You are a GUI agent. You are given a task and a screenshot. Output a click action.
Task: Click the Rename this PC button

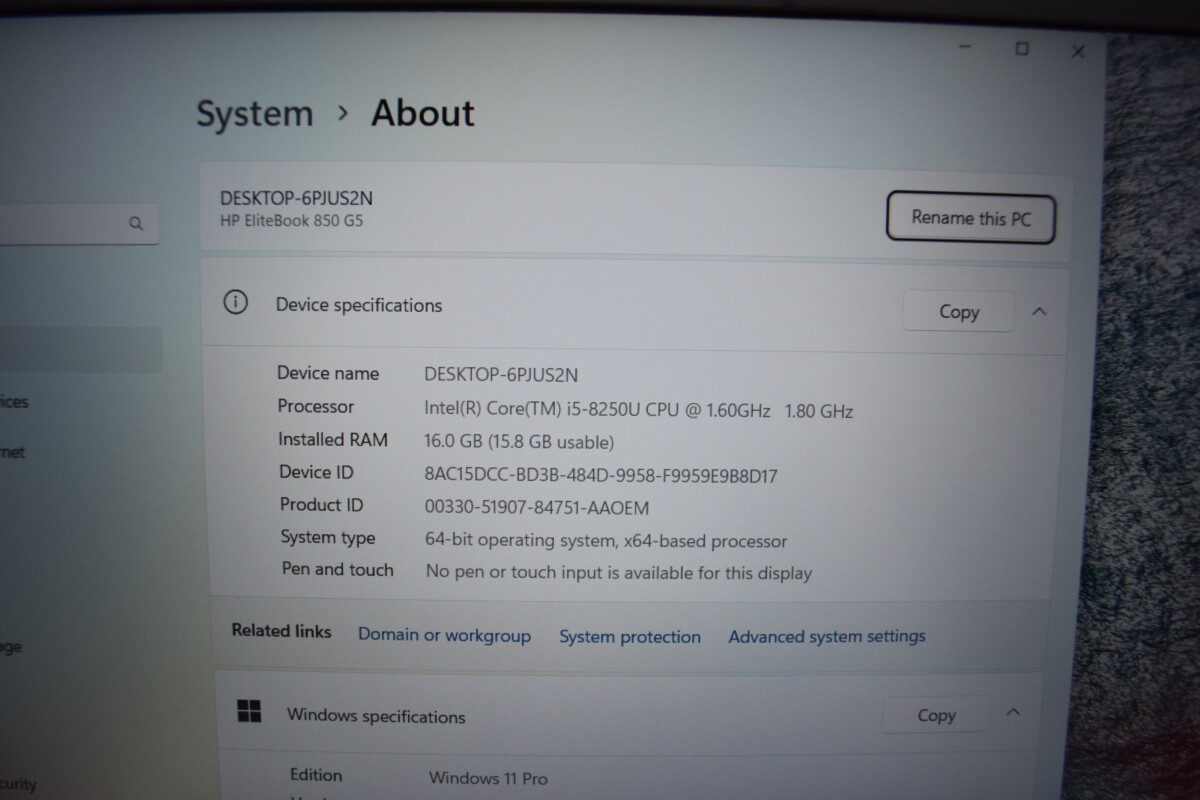[x=970, y=217]
